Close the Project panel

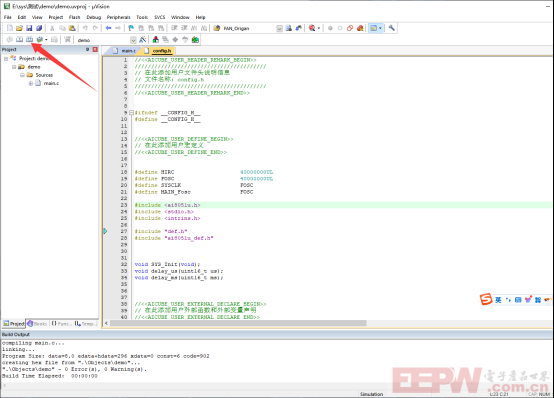tap(95, 49)
